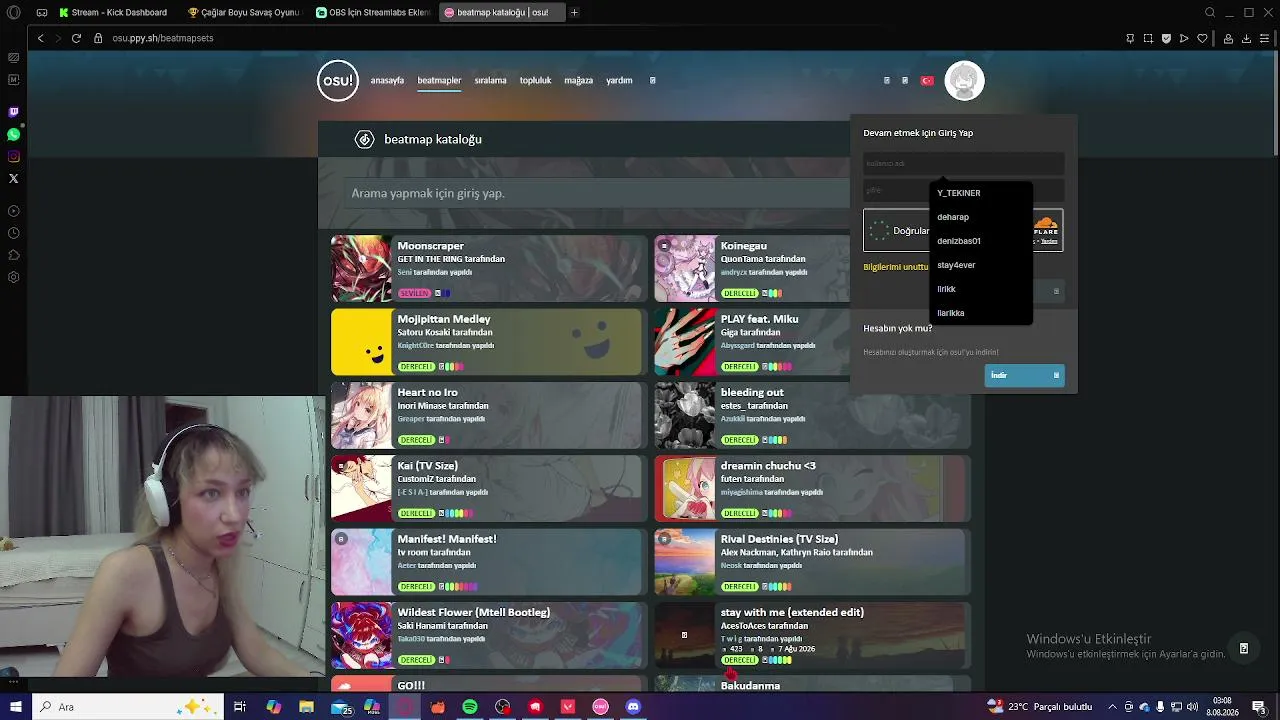Open Manifest! Manifest! beatmap
Screen dimensions: 1280x720
pos(489,562)
